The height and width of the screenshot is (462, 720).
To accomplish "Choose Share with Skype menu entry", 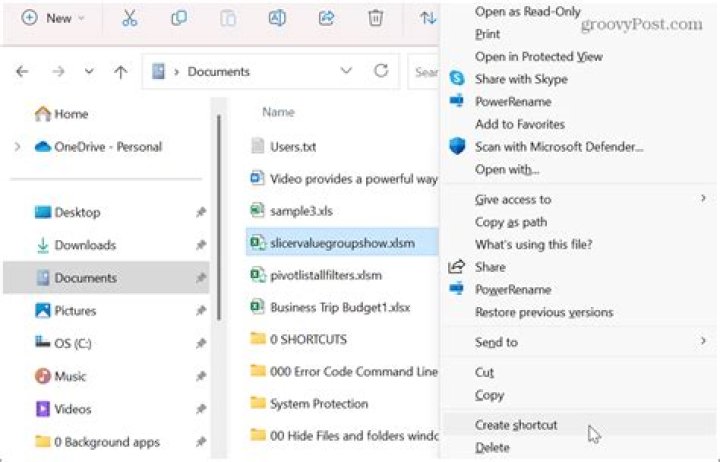I will pyautogui.click(x=521, y=79).
